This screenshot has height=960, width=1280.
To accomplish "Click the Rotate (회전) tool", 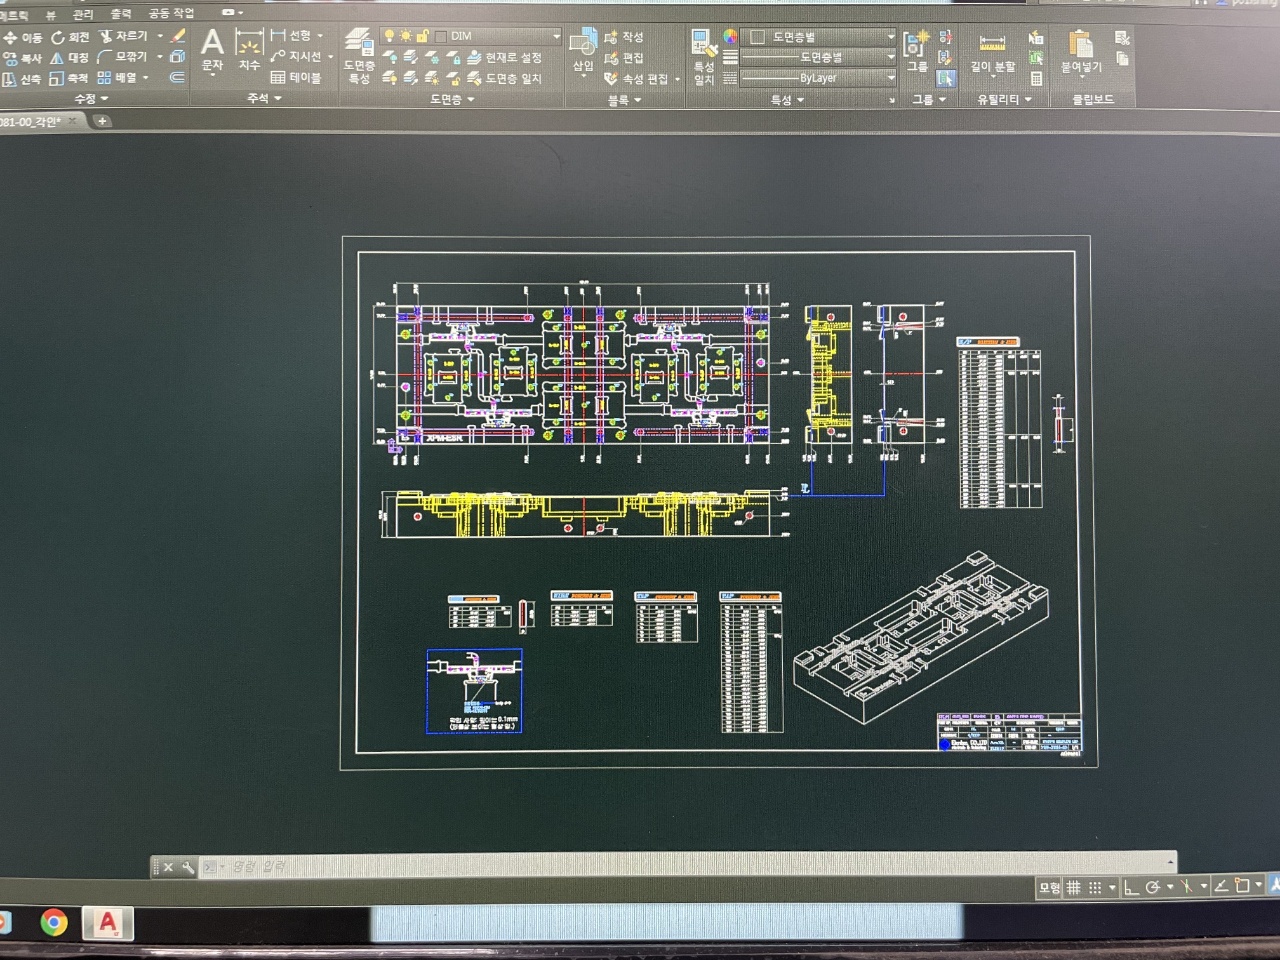I will pos(70,37).
